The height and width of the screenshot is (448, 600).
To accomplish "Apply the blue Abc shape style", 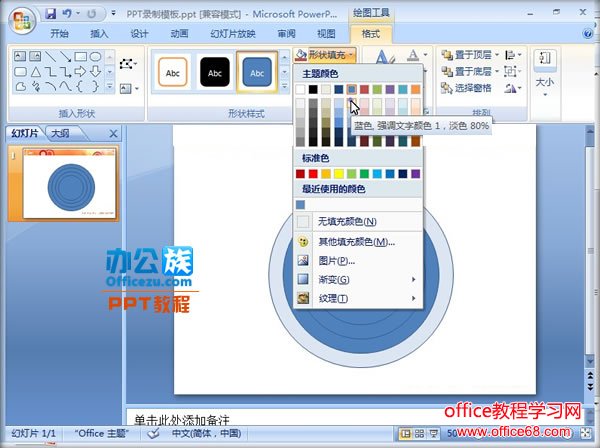I will (257, 72).
